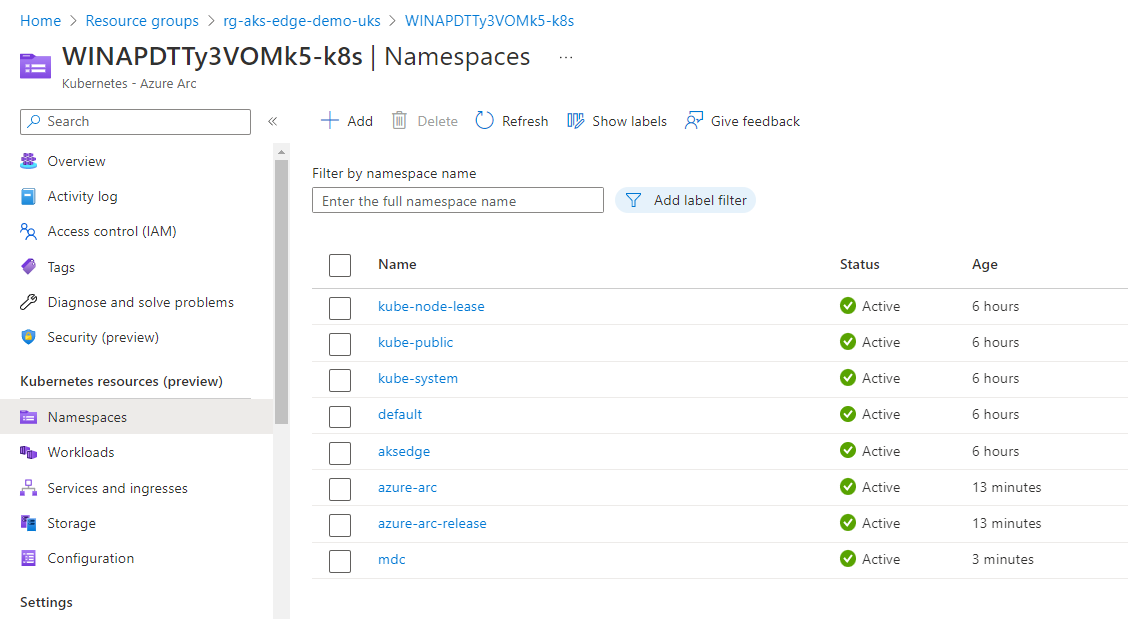Click the Add plus icon
The width and height of the screenshot is (1128, 619).
[329, 120]
